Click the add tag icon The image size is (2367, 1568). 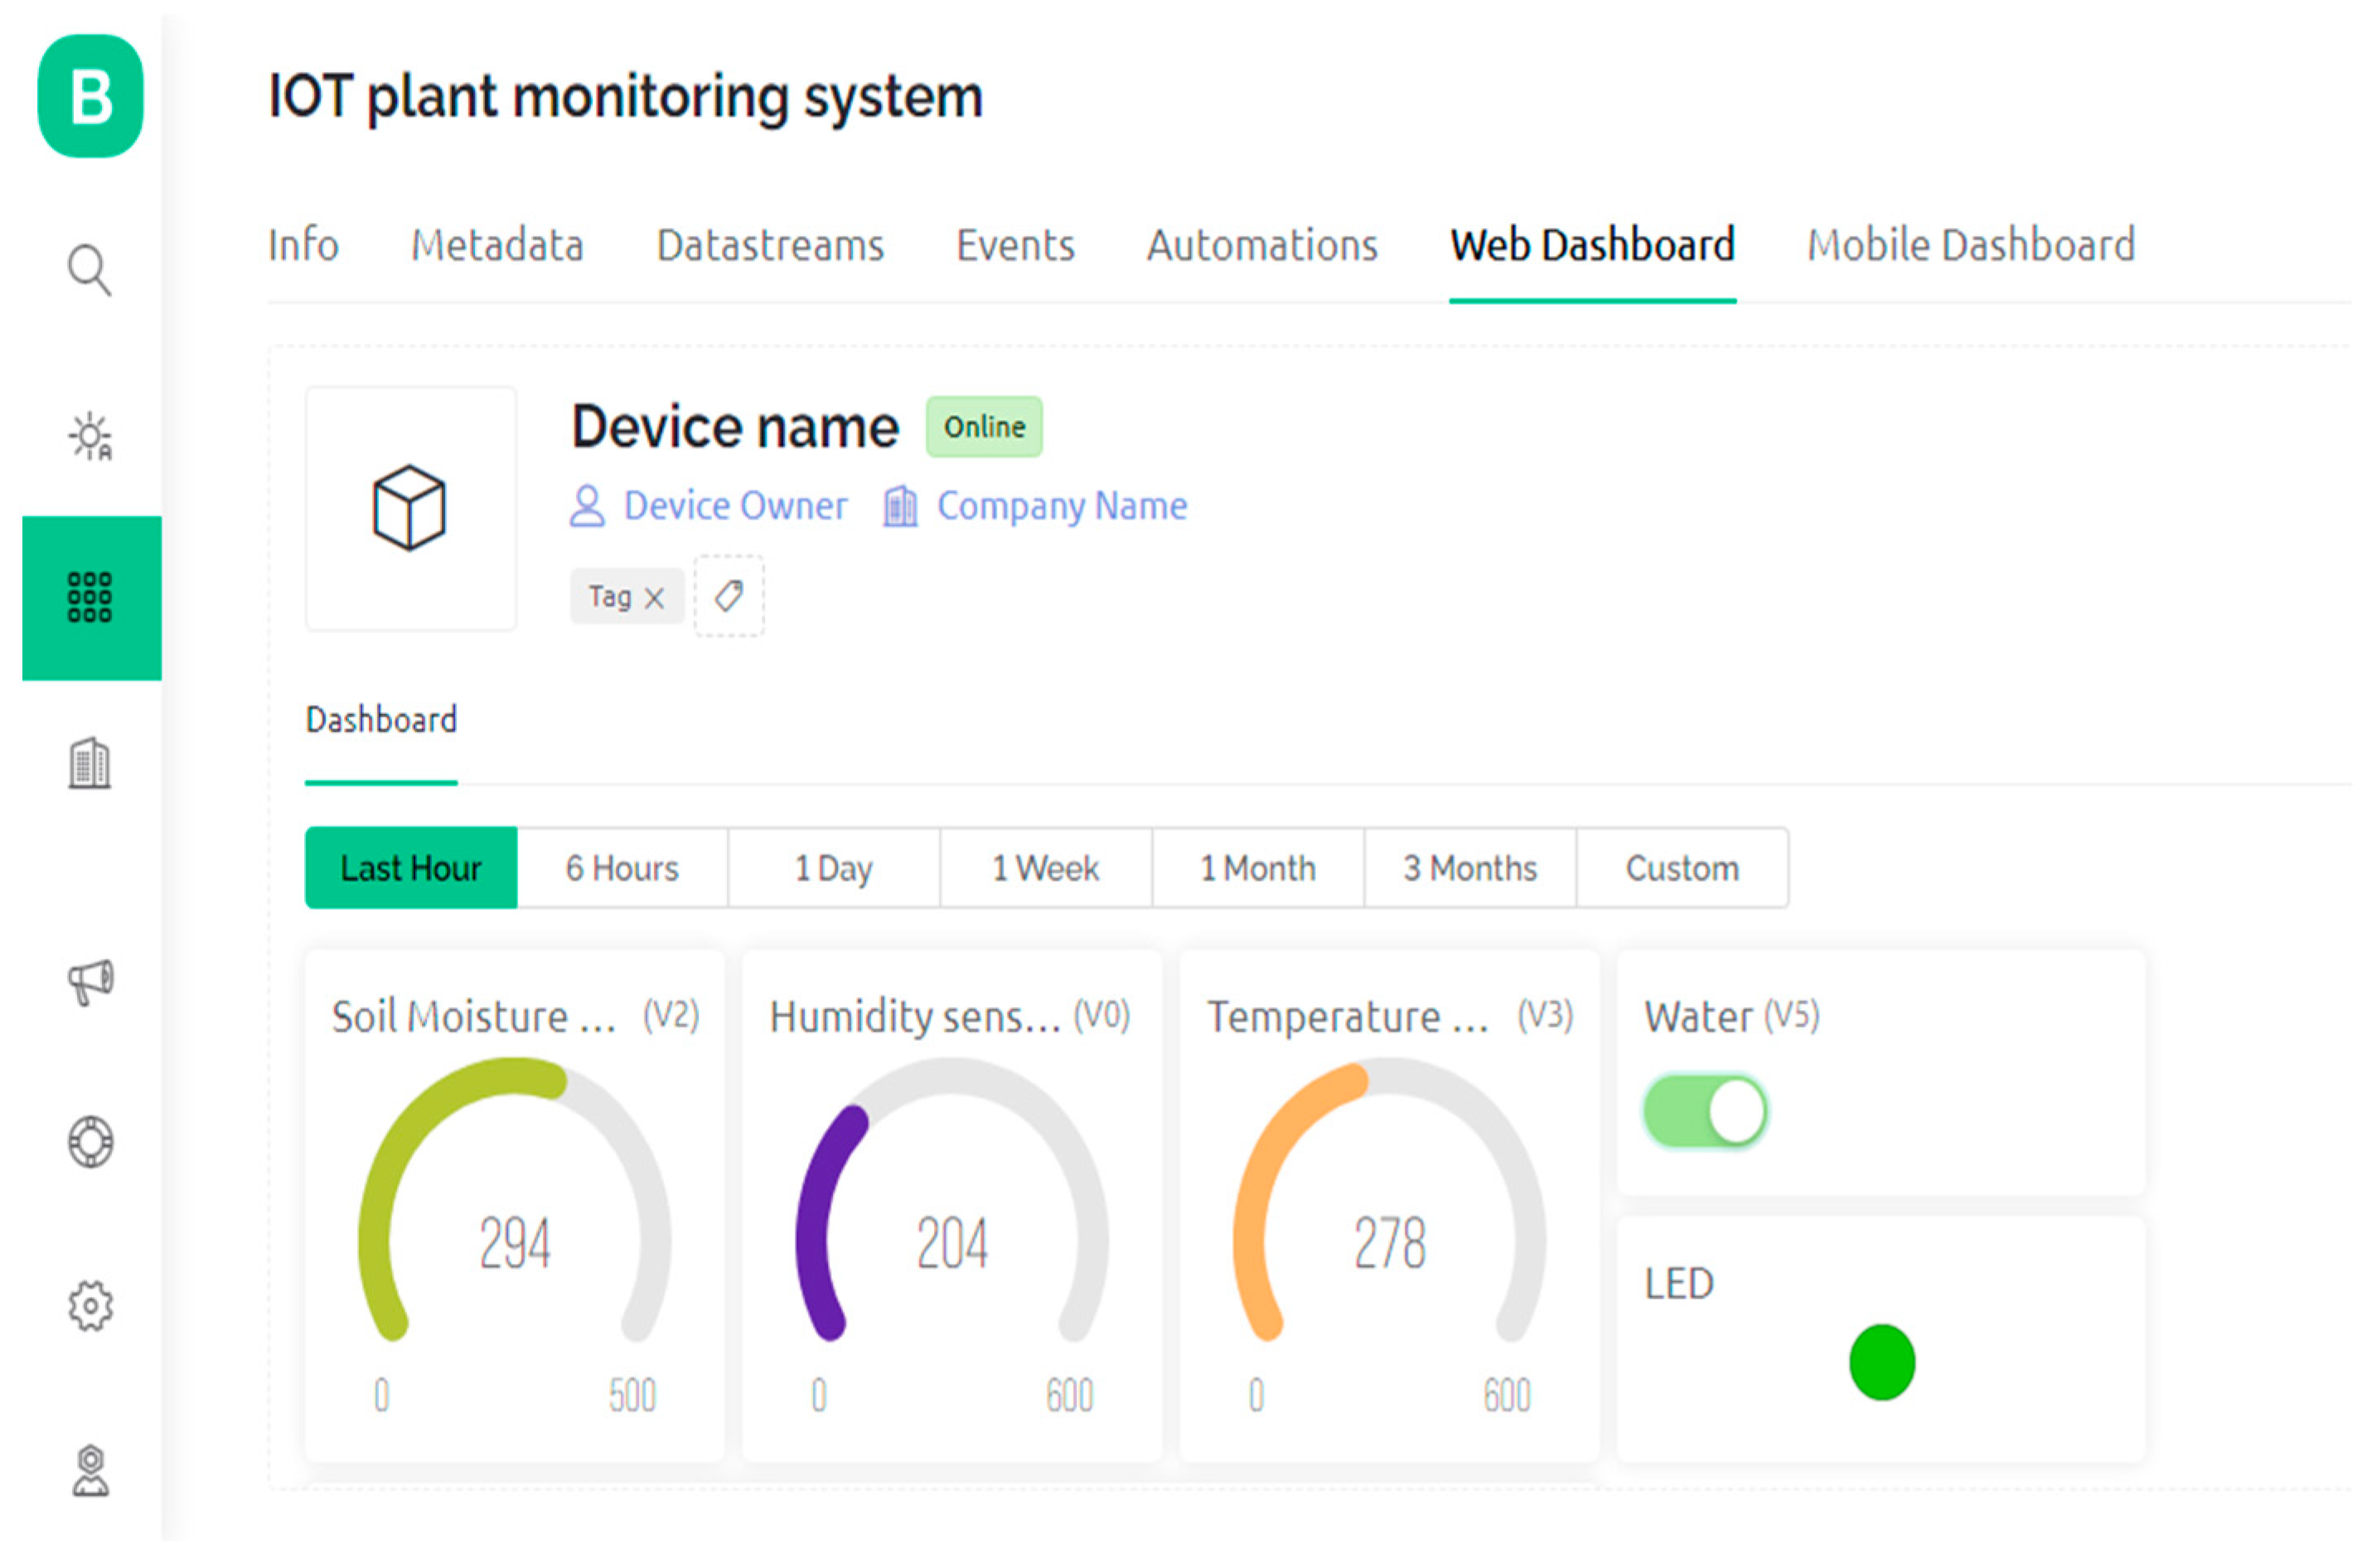729,596
